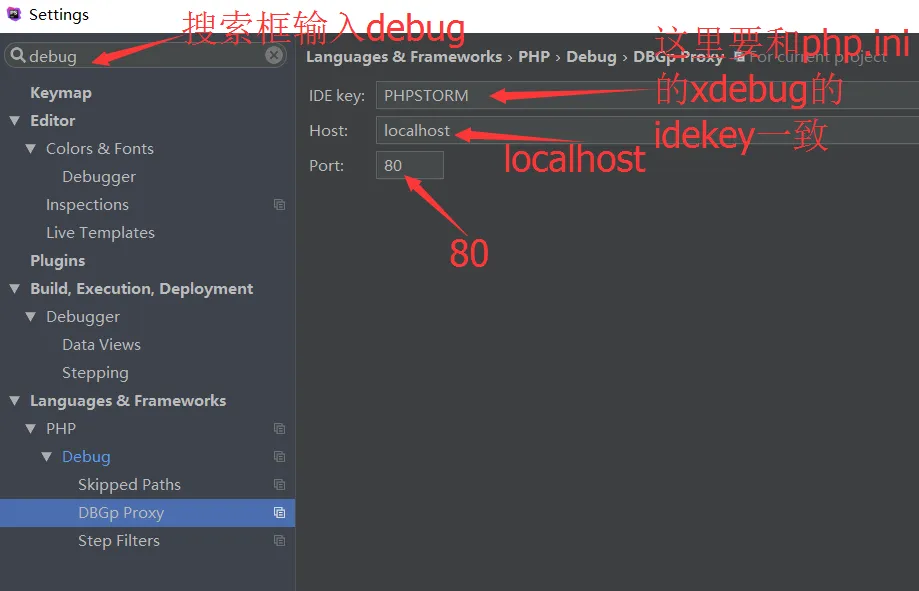Collapse the Editor tree section
Viewport: 919px width, 591px height.
click(15, 121)
